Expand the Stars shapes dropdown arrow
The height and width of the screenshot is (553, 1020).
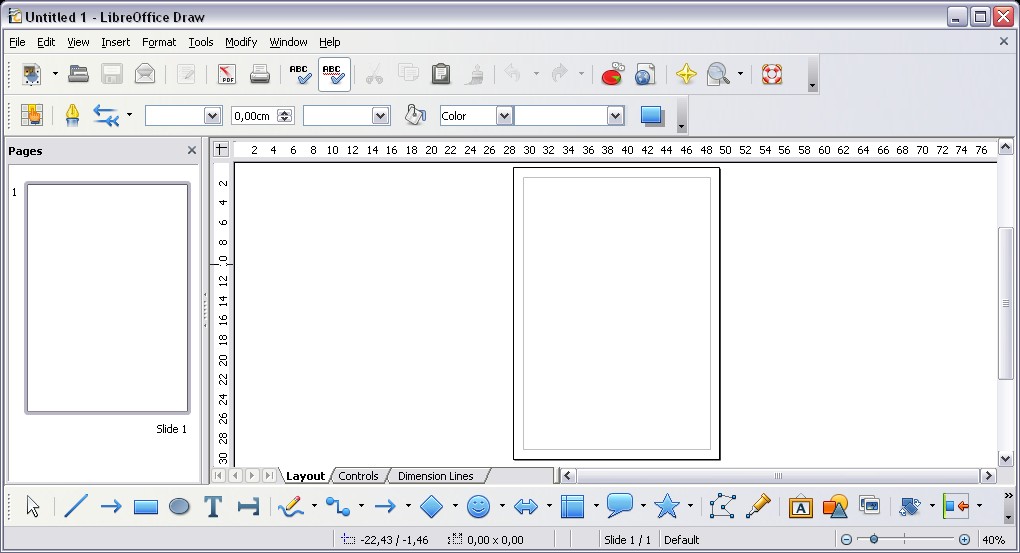pos(690,506)
